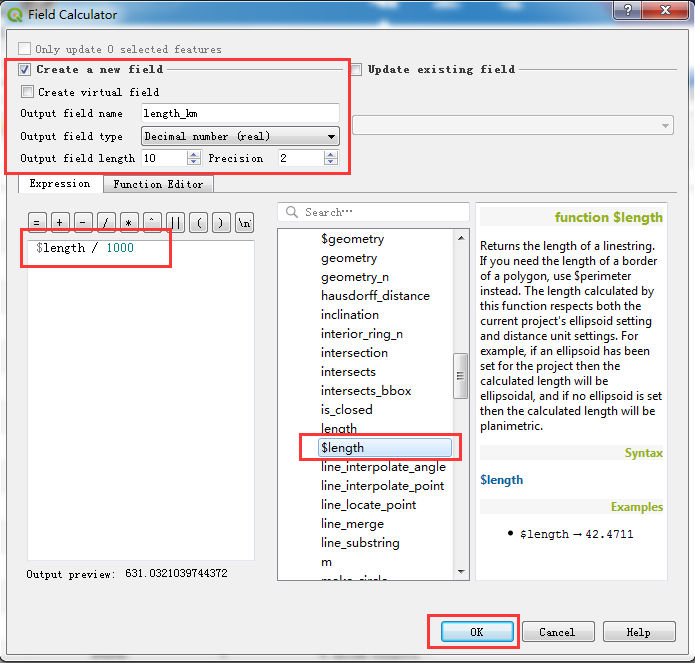Select the m function
This screenshot has height=663, width=695.
click(326, 562)
